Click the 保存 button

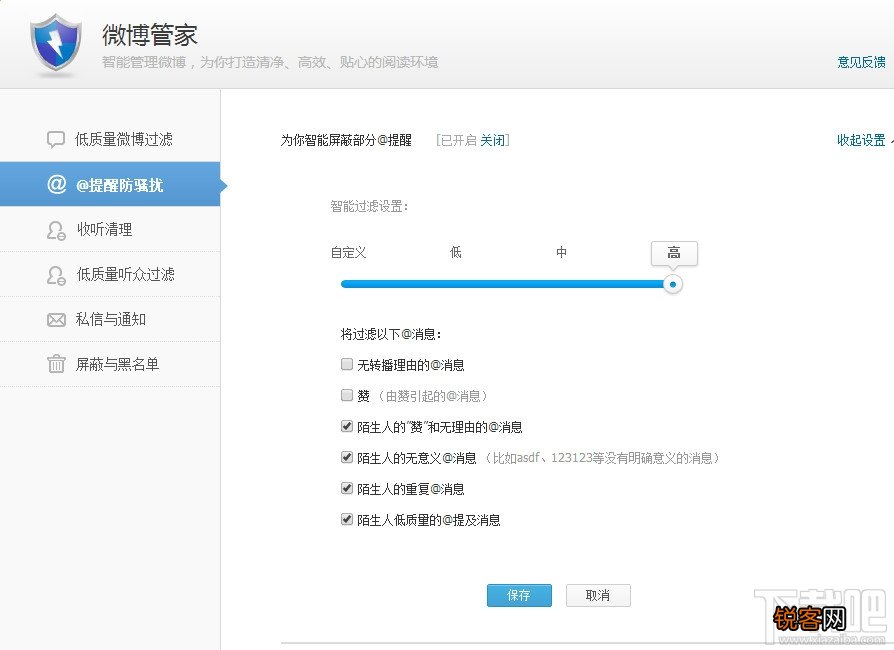pos(519,595)
